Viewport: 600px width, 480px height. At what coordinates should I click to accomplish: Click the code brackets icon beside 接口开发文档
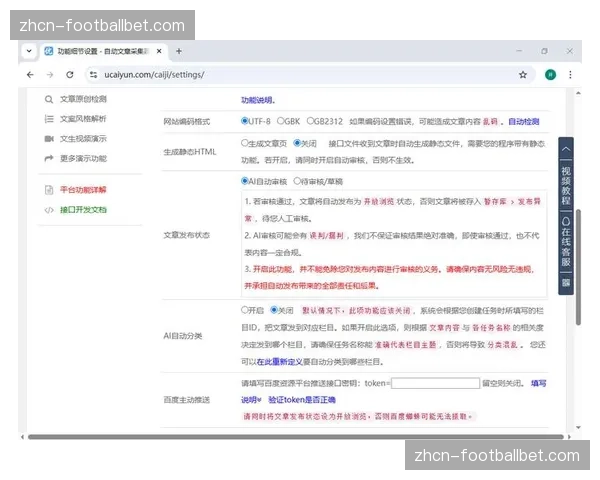(49, 210)
